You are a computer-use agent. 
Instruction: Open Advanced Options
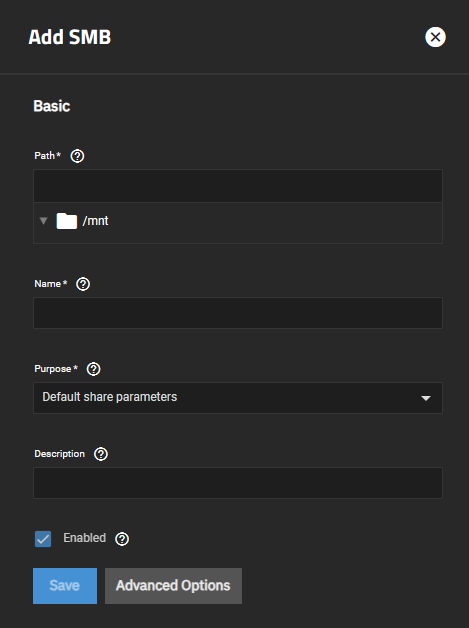click(173, 586)
